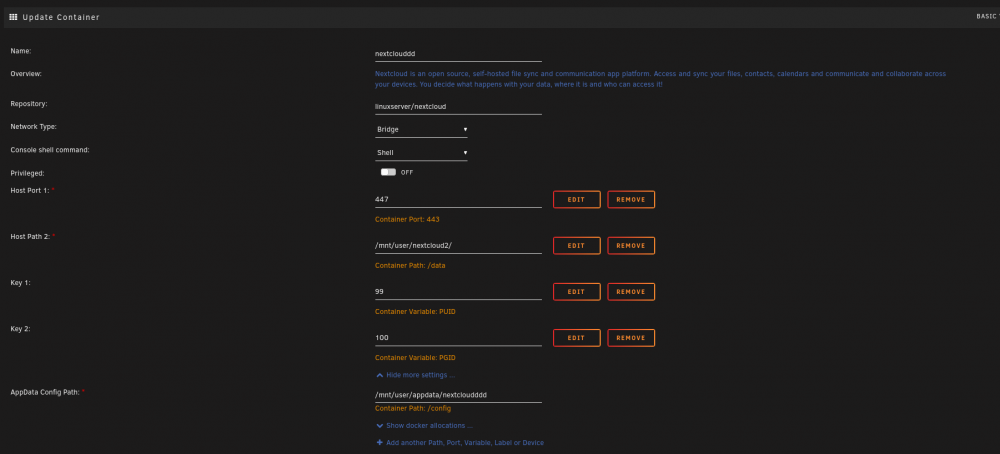Click the text Container Port: 443
1000x454 pixels.
point(408,219)
